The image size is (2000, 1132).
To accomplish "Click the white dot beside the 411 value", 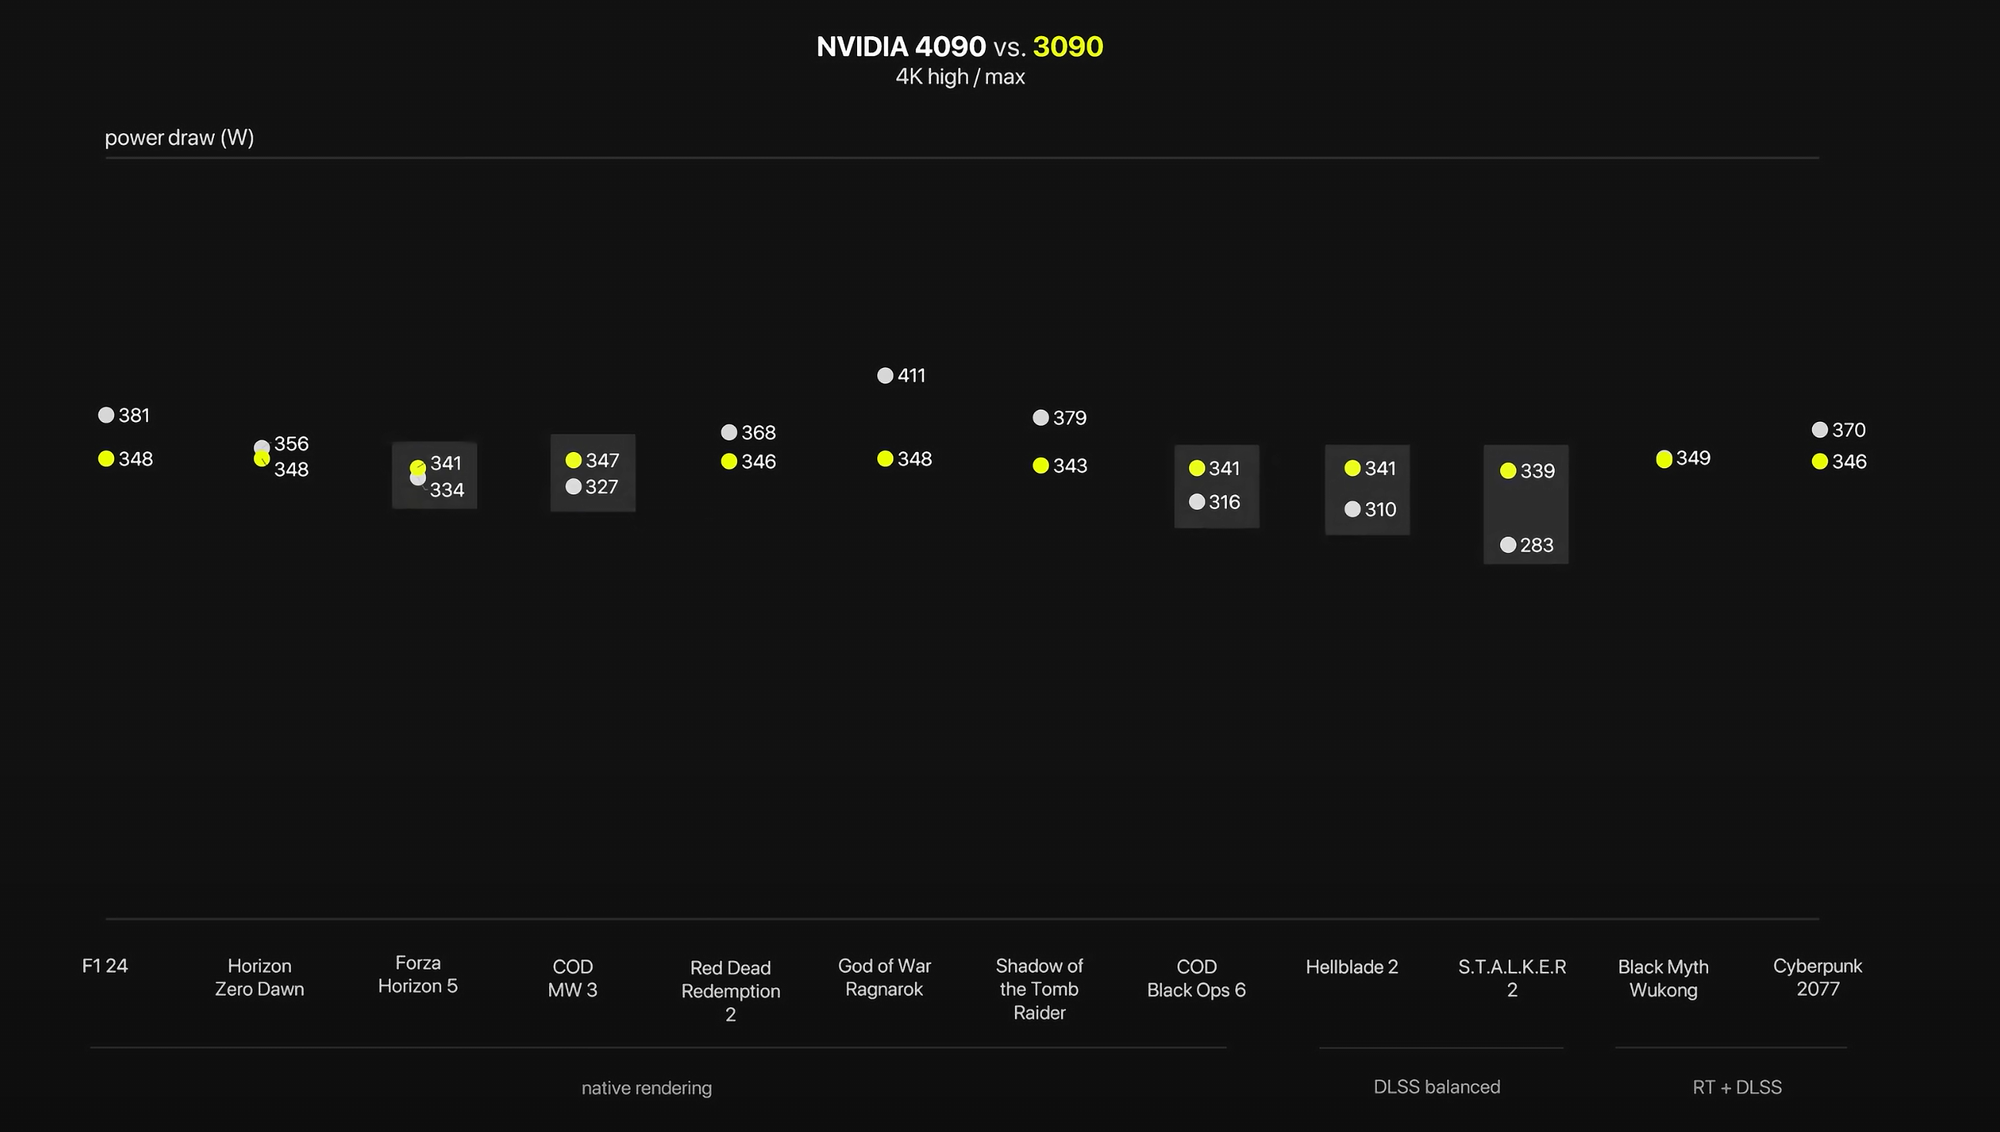I will pyautogui.click(x=885, y=376).
